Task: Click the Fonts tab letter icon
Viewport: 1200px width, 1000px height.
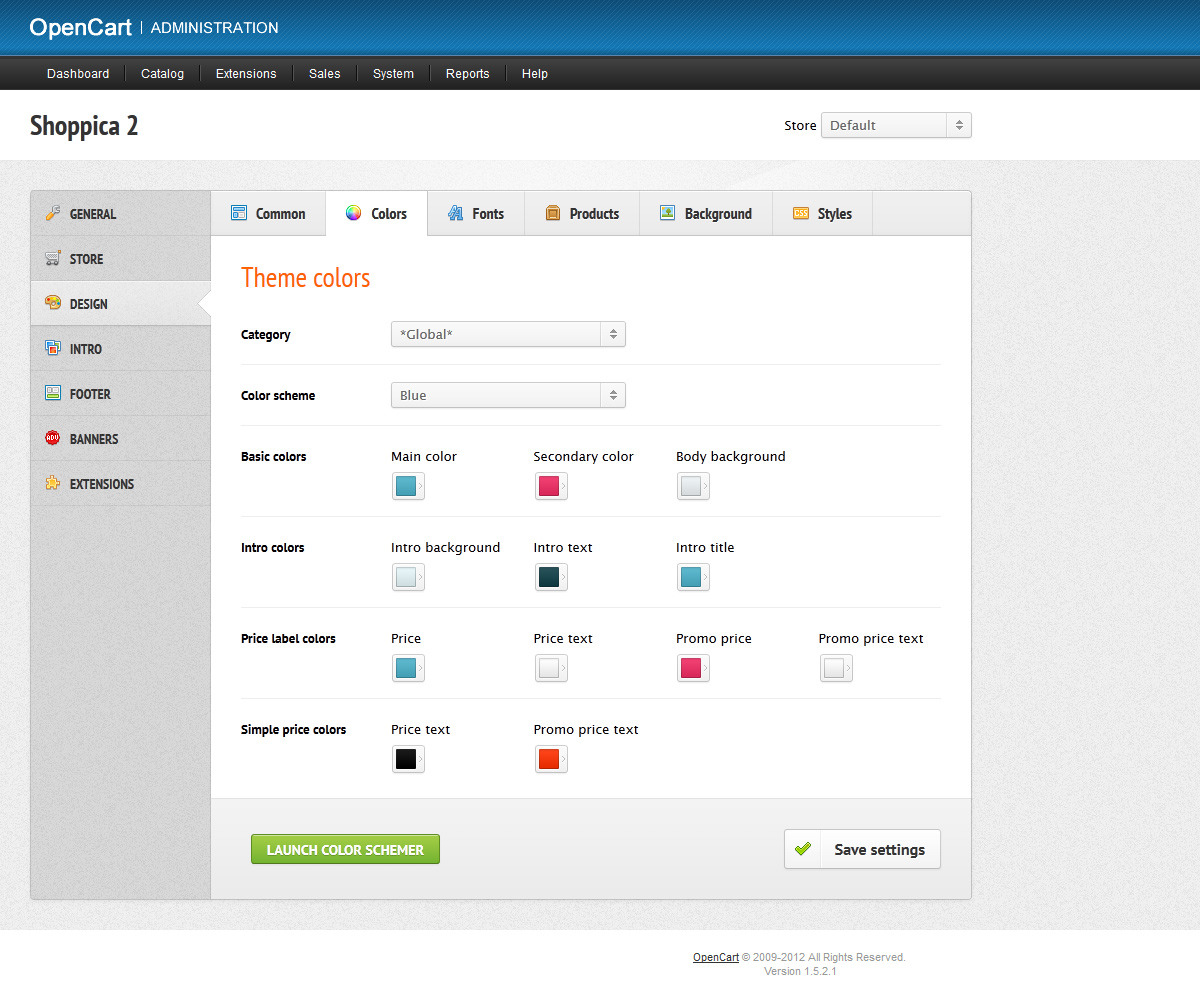Action: tap(455, 213)
